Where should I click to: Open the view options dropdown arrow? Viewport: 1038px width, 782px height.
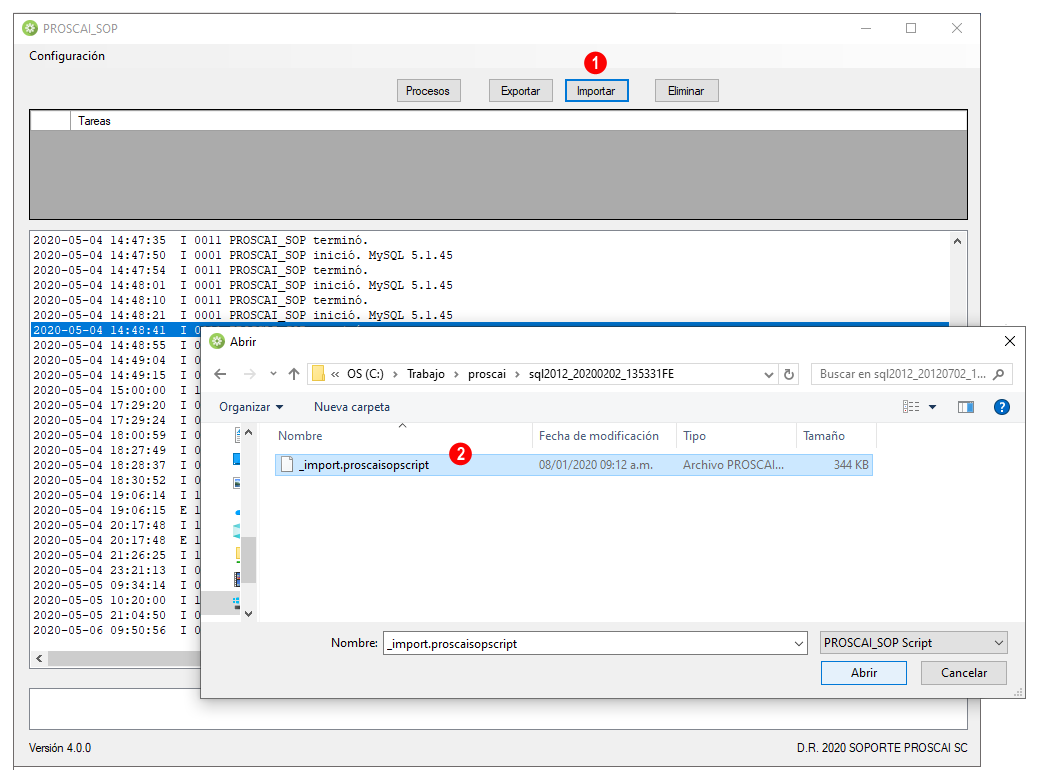point(933,407)
